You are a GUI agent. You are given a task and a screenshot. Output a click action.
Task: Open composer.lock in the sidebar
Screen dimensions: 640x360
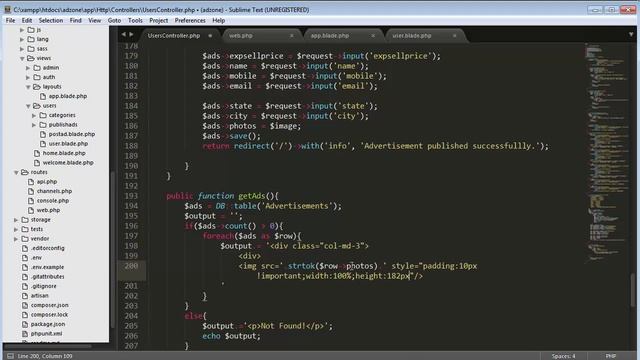49,315
